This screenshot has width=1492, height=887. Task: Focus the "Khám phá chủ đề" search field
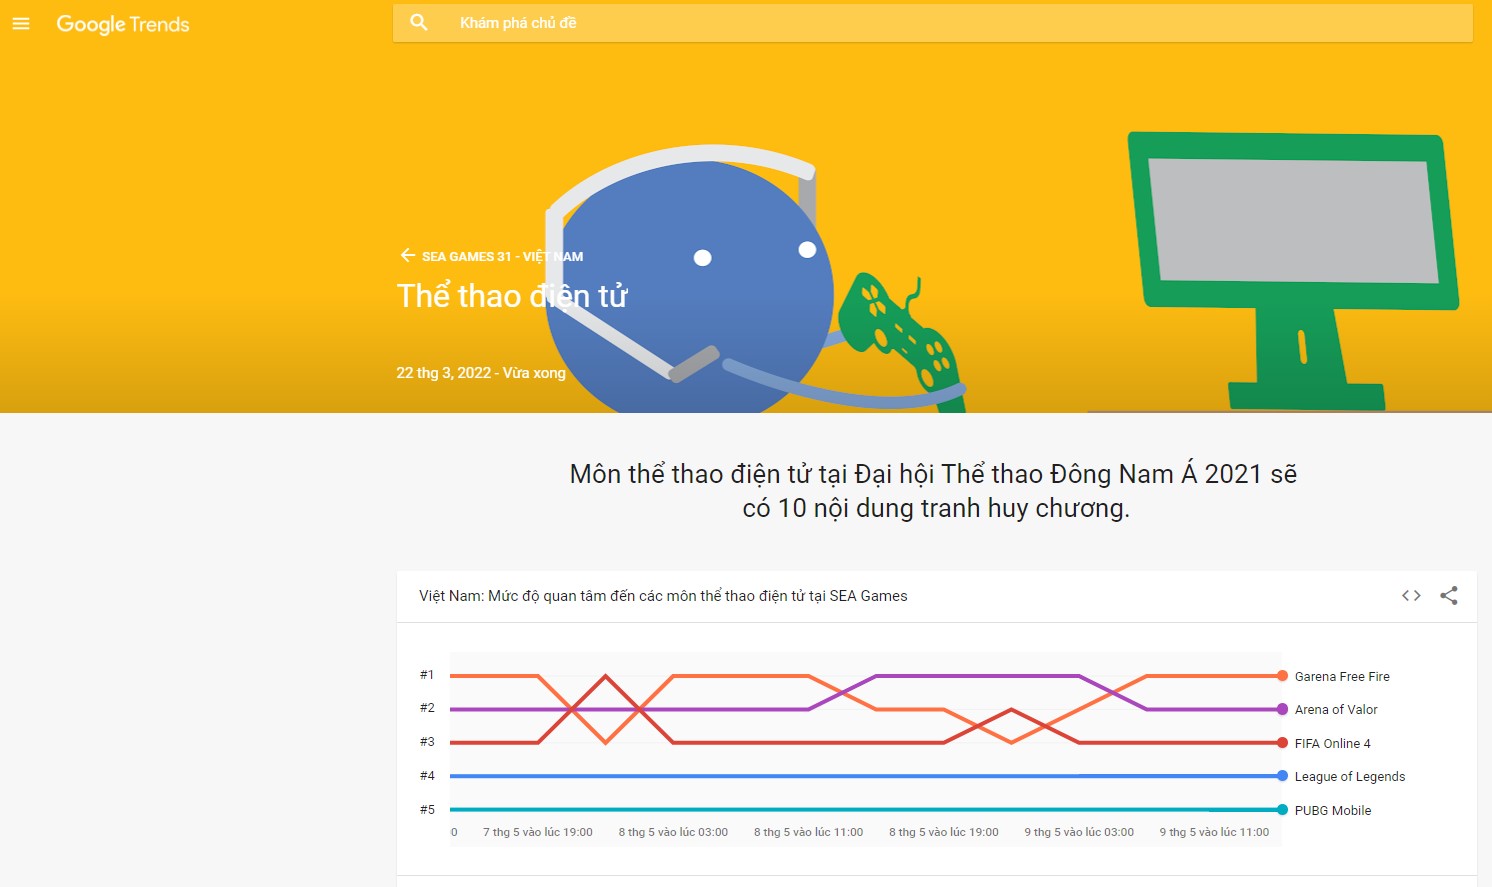click(932, 23)
